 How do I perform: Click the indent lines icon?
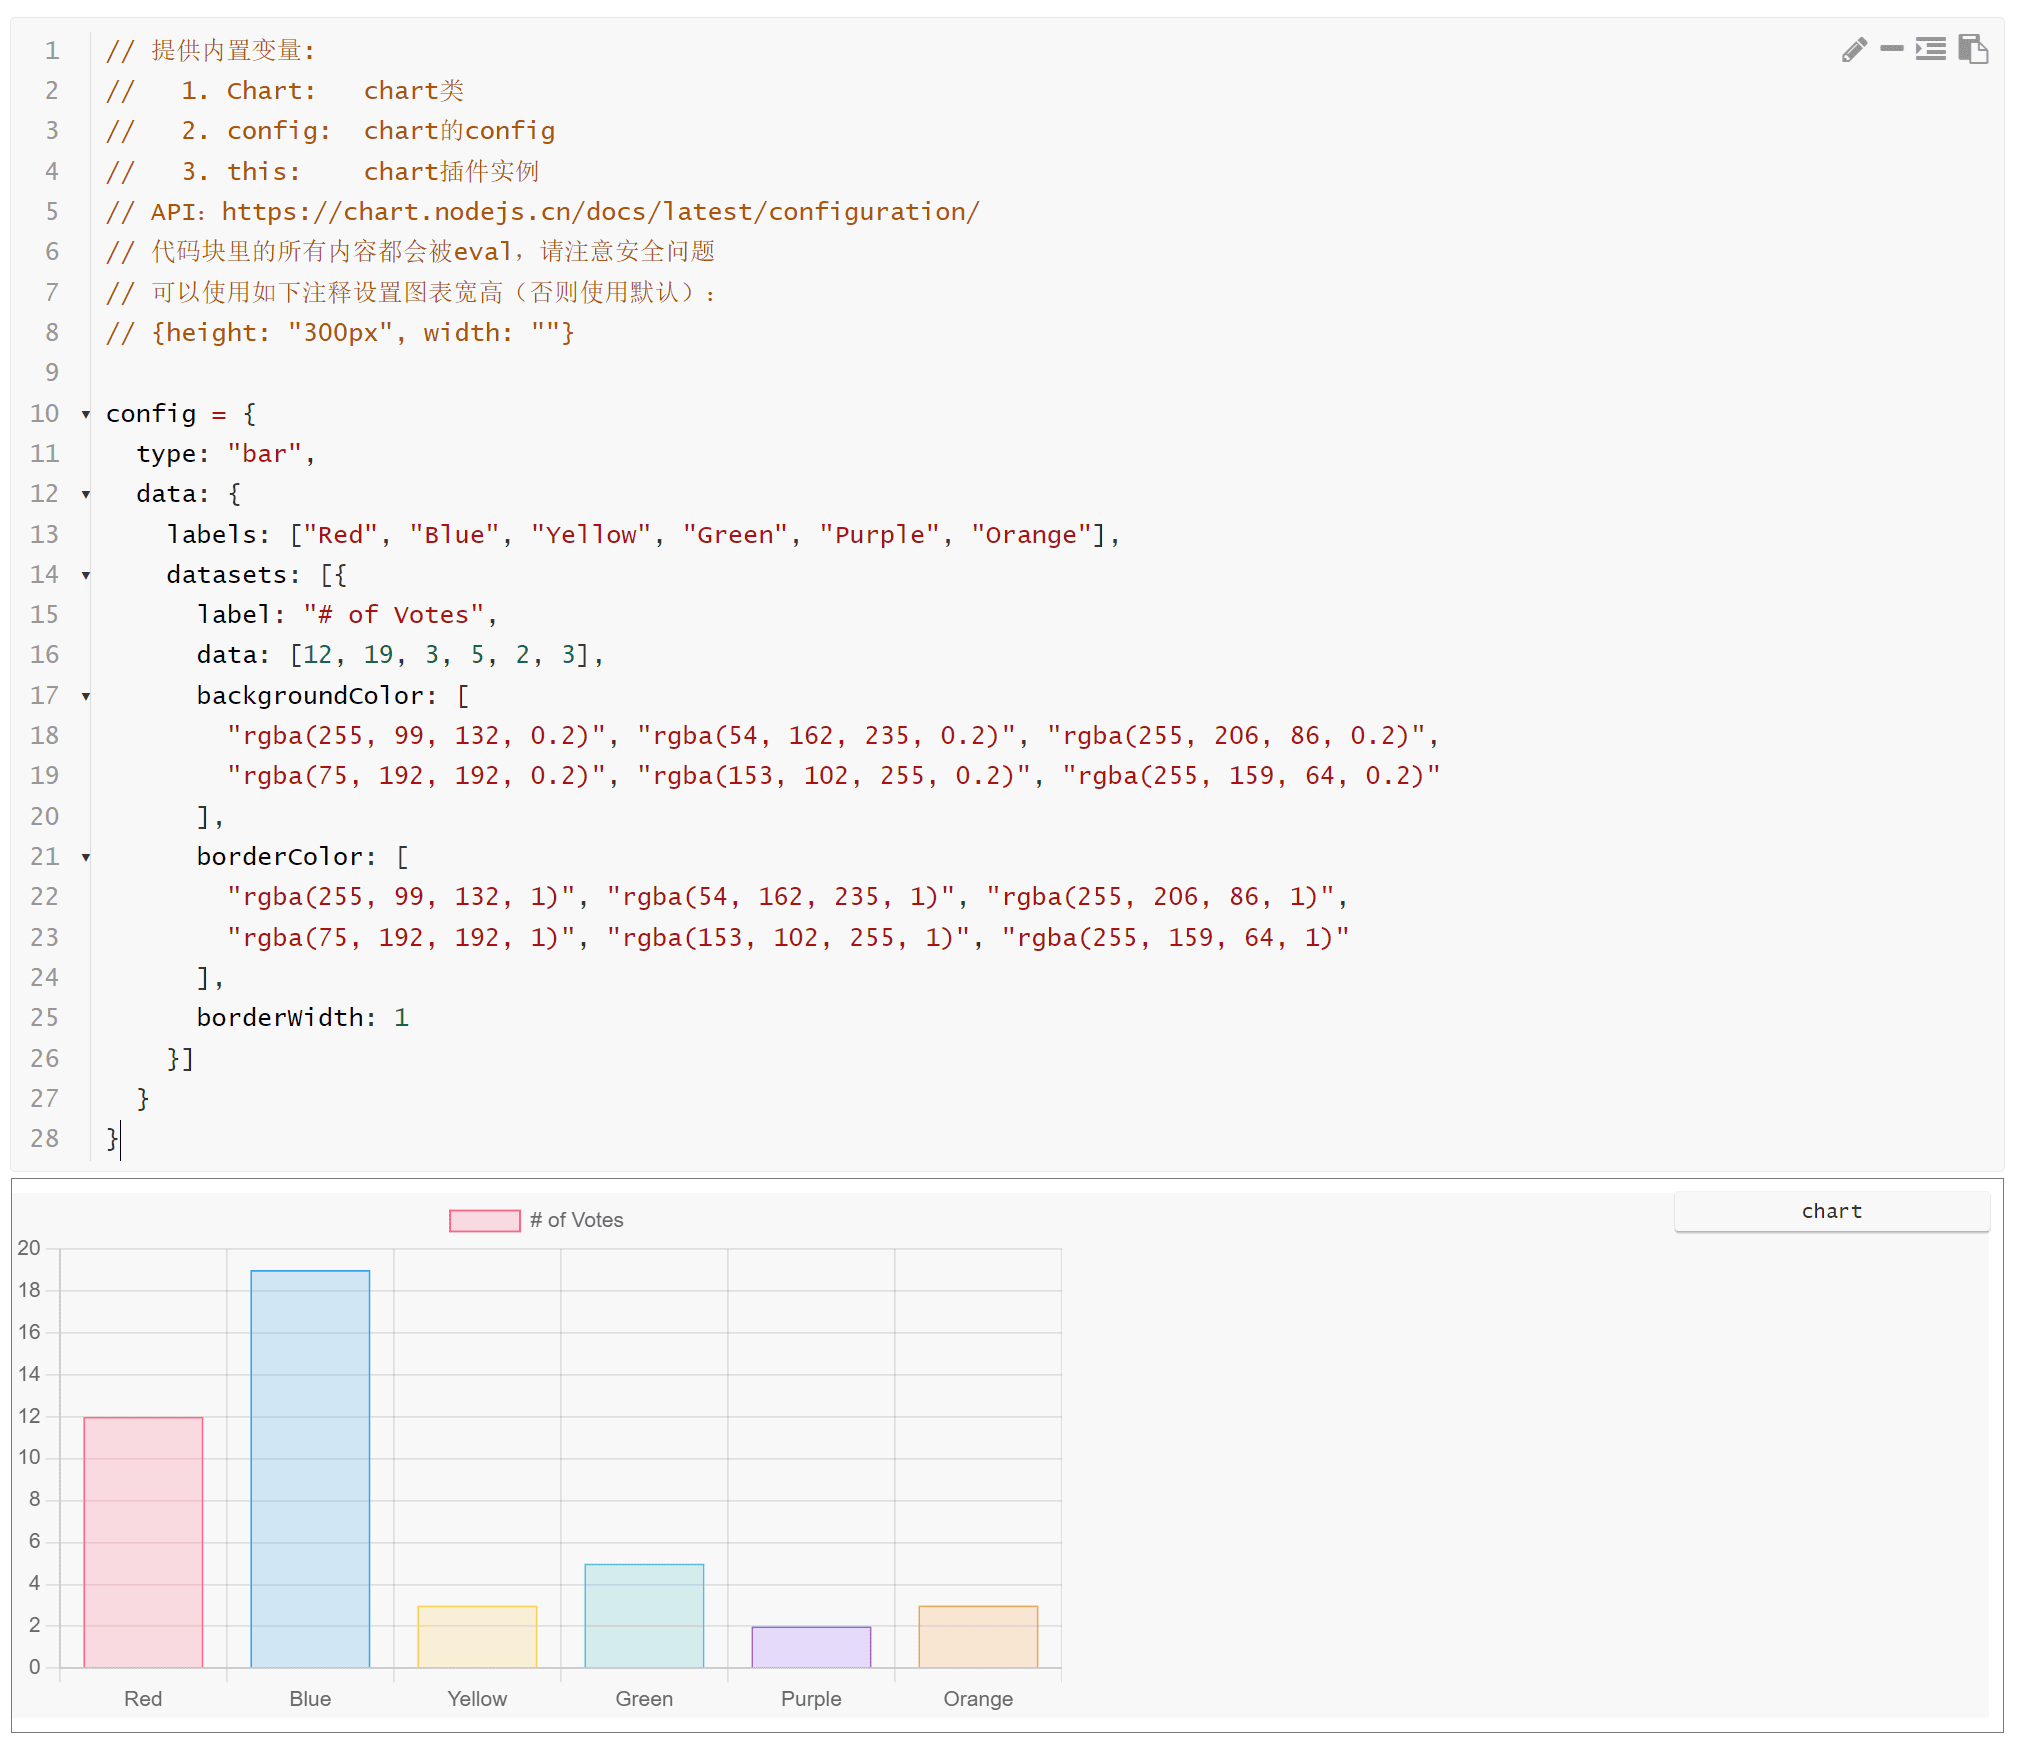pos(1930,49)
